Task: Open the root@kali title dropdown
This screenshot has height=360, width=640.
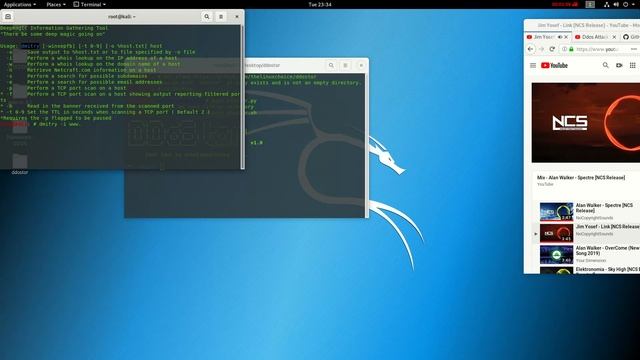Action: (x=122, y=17)
